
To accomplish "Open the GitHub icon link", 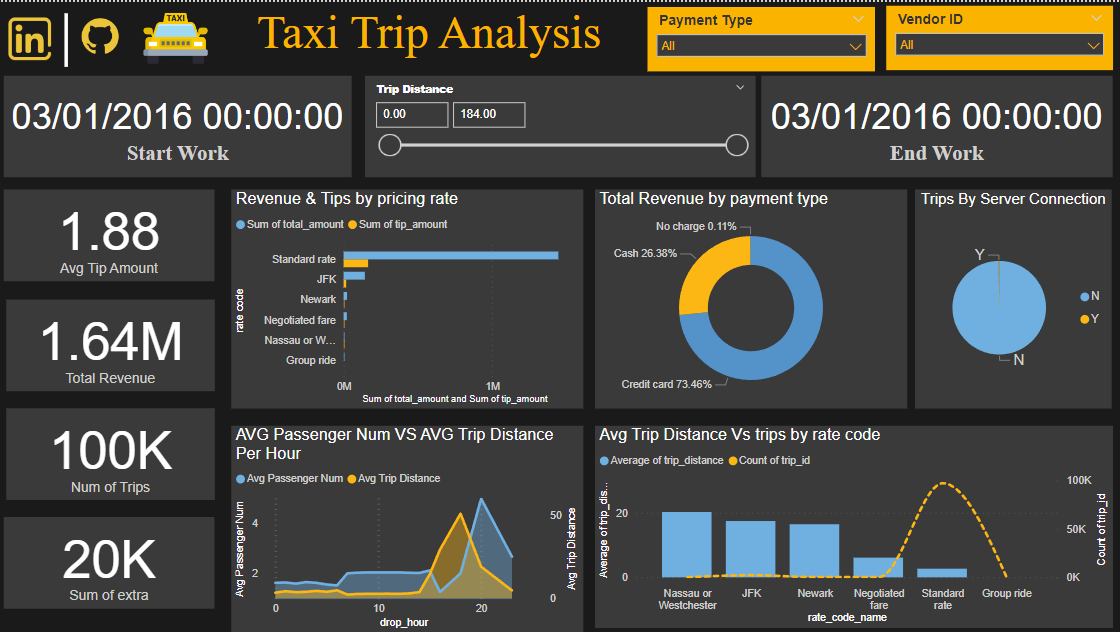I will (100, 38).
